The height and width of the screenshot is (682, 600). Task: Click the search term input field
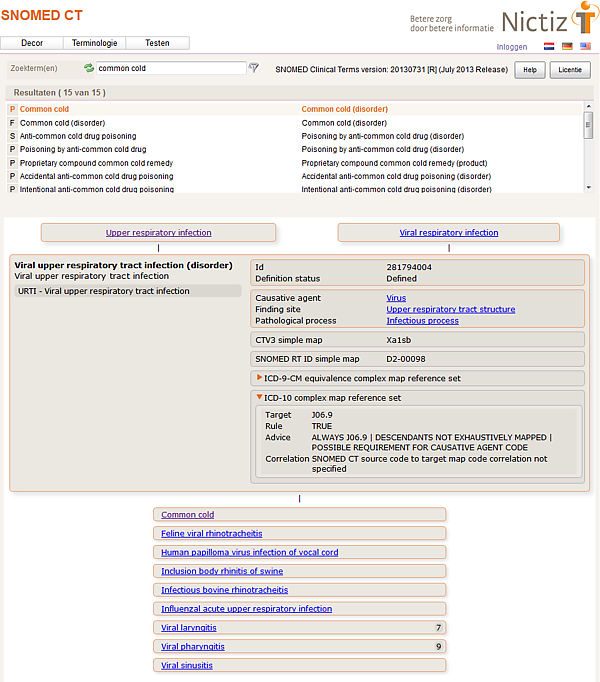point(170,68)
